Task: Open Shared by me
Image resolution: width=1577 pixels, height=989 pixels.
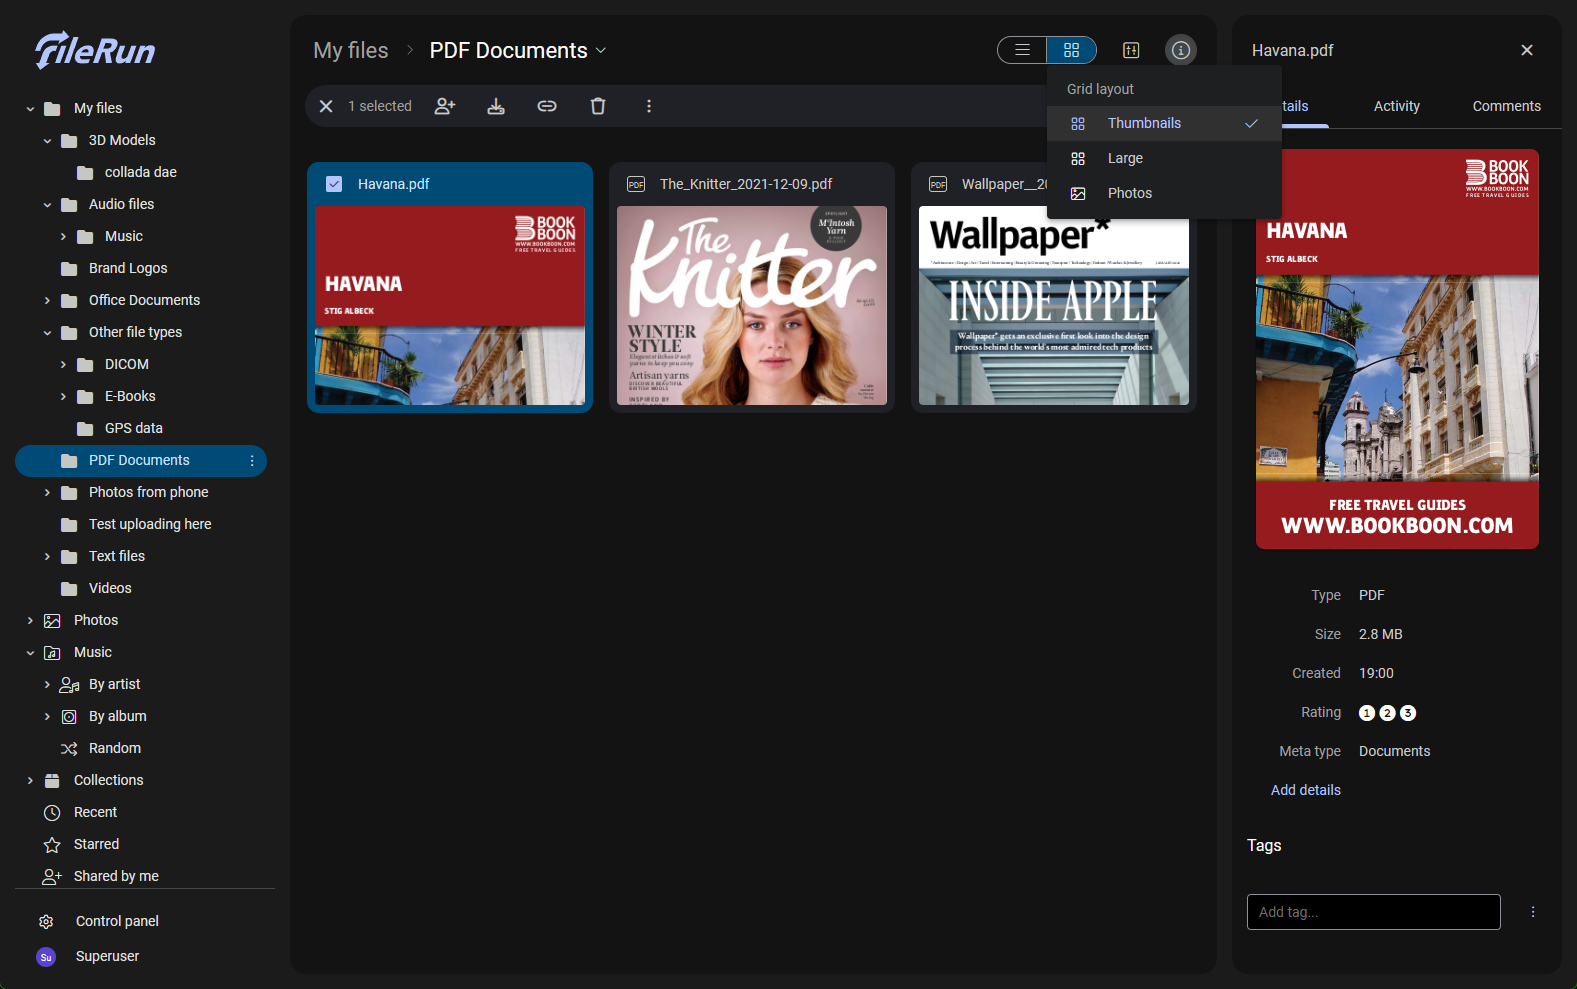Action: pos(116,876)
